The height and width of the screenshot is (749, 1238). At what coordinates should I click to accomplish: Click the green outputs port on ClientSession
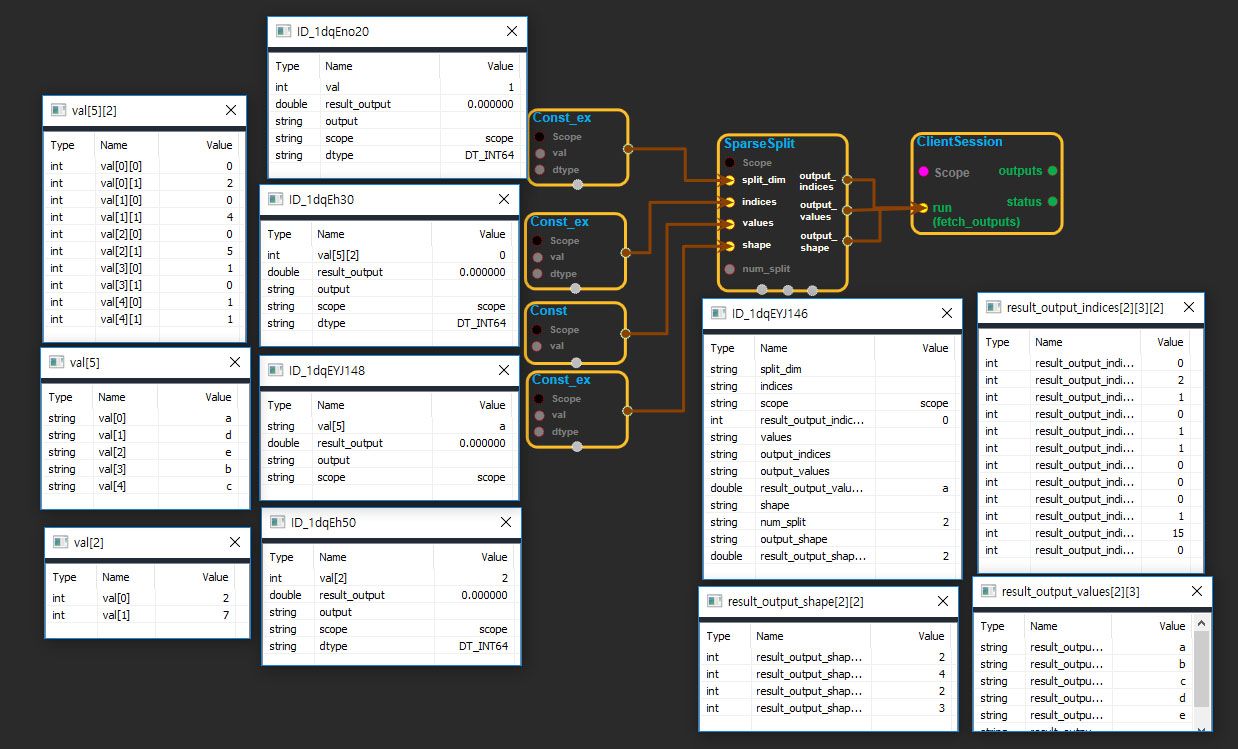point(1052,171)
